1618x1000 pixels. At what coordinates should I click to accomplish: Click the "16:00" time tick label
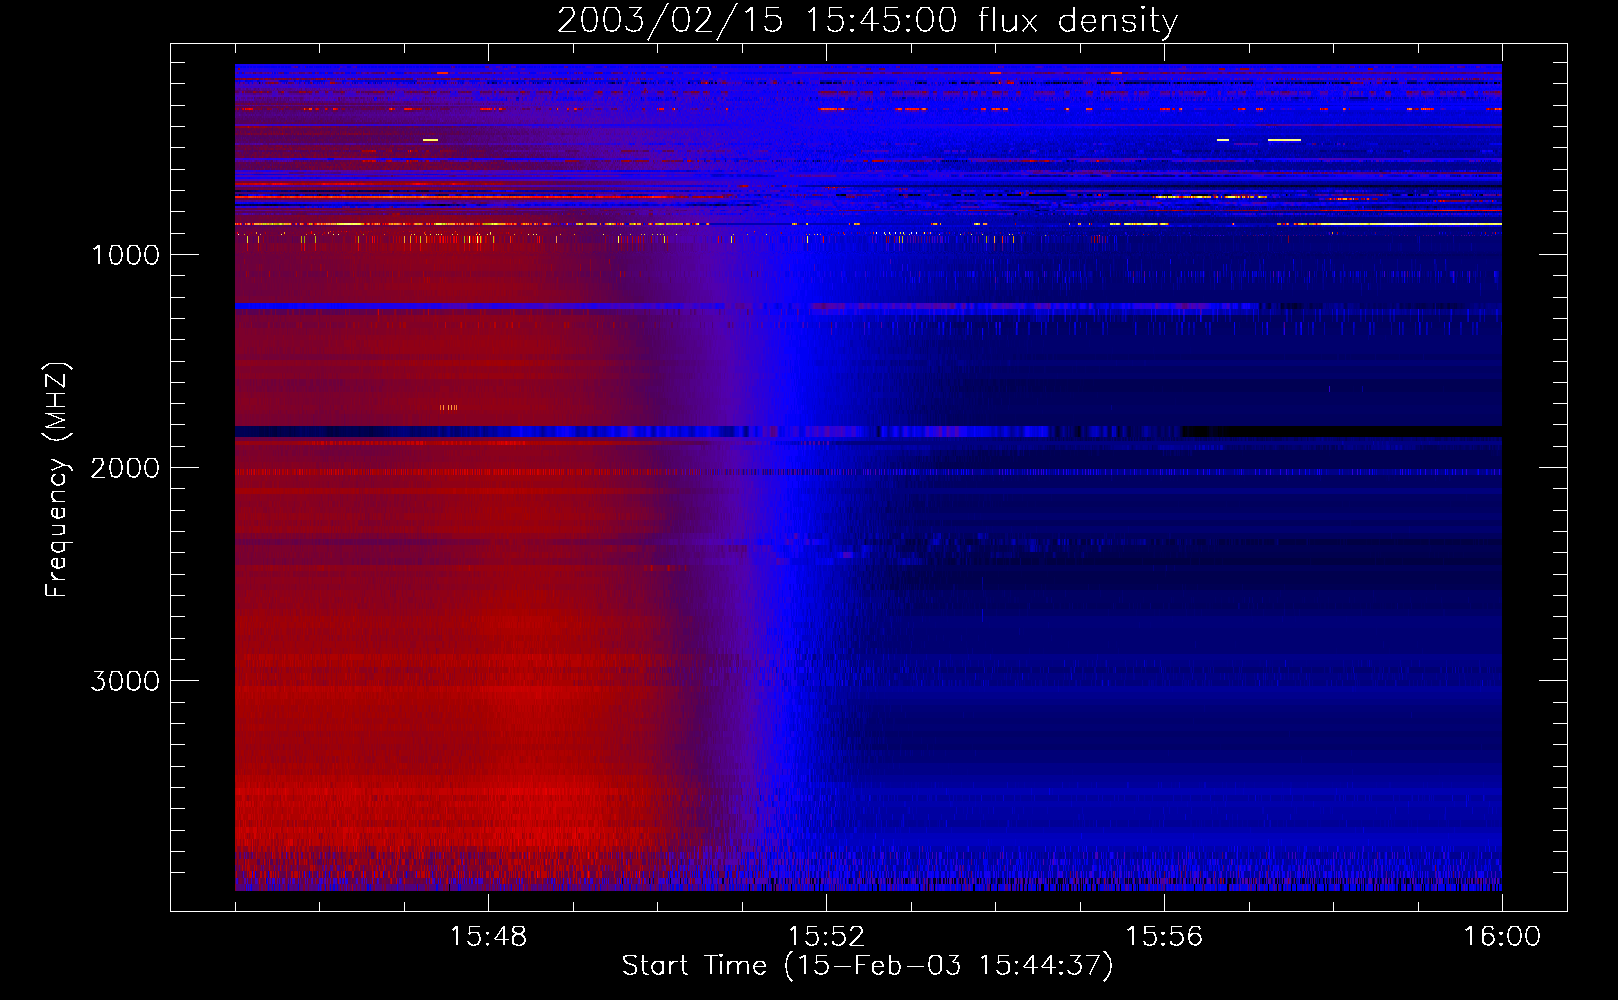click(x=1502, y=937)
